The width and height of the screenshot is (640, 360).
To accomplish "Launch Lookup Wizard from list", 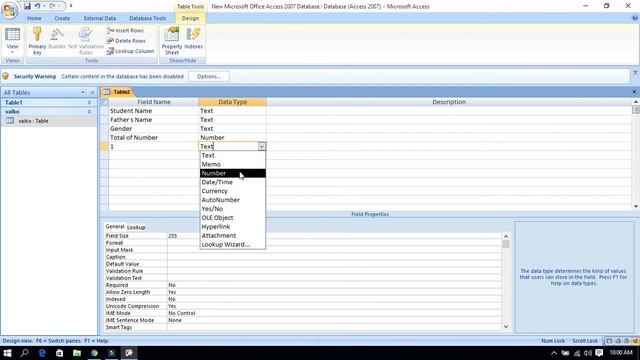I will [233, 245].
